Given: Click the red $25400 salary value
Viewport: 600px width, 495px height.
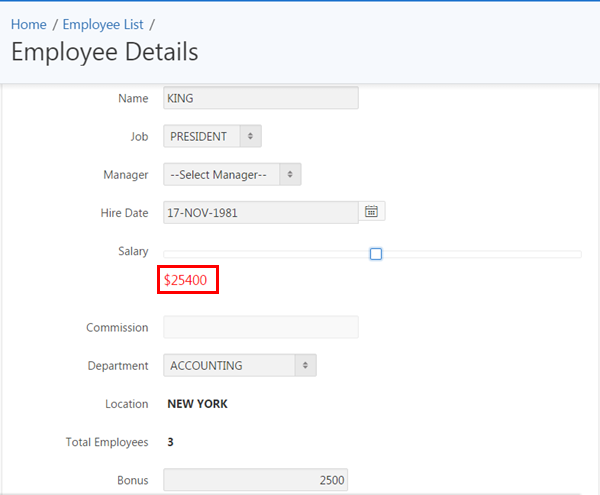Looking at the screenshot, I should pyautogui.click(x=186, y=281).
